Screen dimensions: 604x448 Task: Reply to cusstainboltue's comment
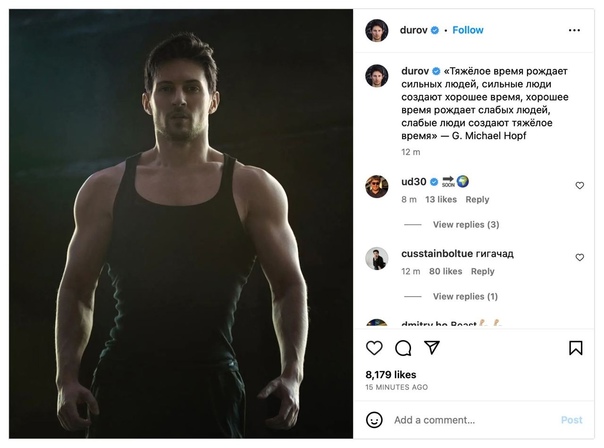coord(482,271)
